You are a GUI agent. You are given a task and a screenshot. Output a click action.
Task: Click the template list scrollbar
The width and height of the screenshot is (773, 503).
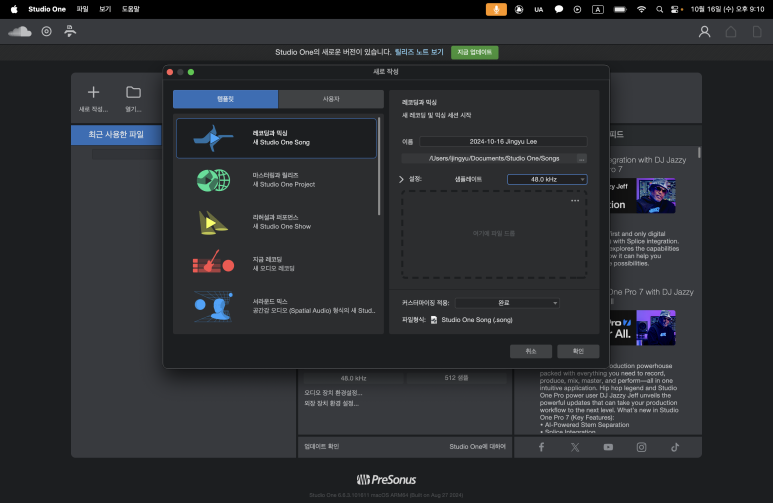(x=379, y=166)
